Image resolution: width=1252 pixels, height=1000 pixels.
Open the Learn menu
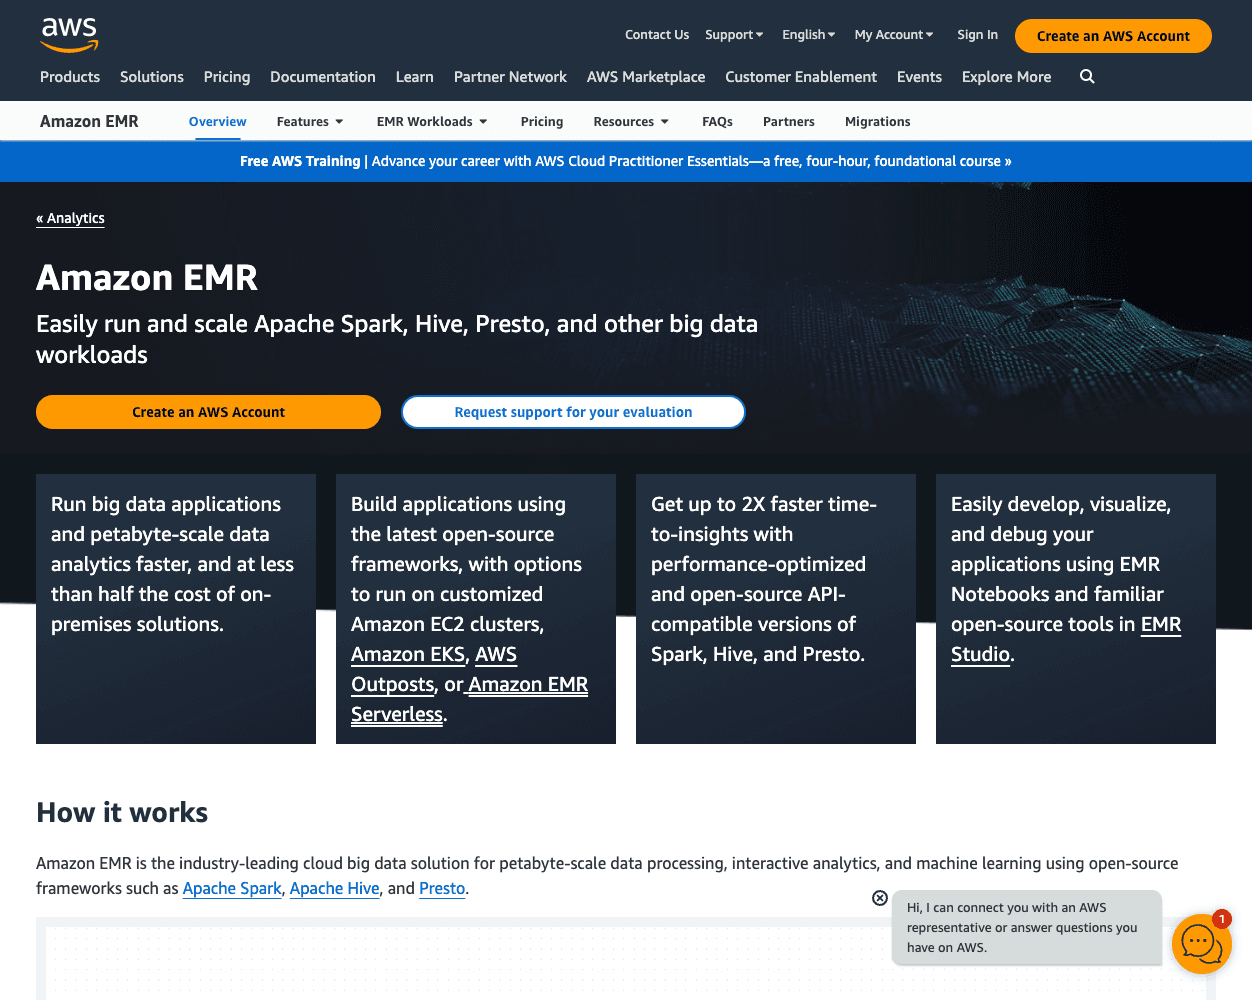point(415,77)
